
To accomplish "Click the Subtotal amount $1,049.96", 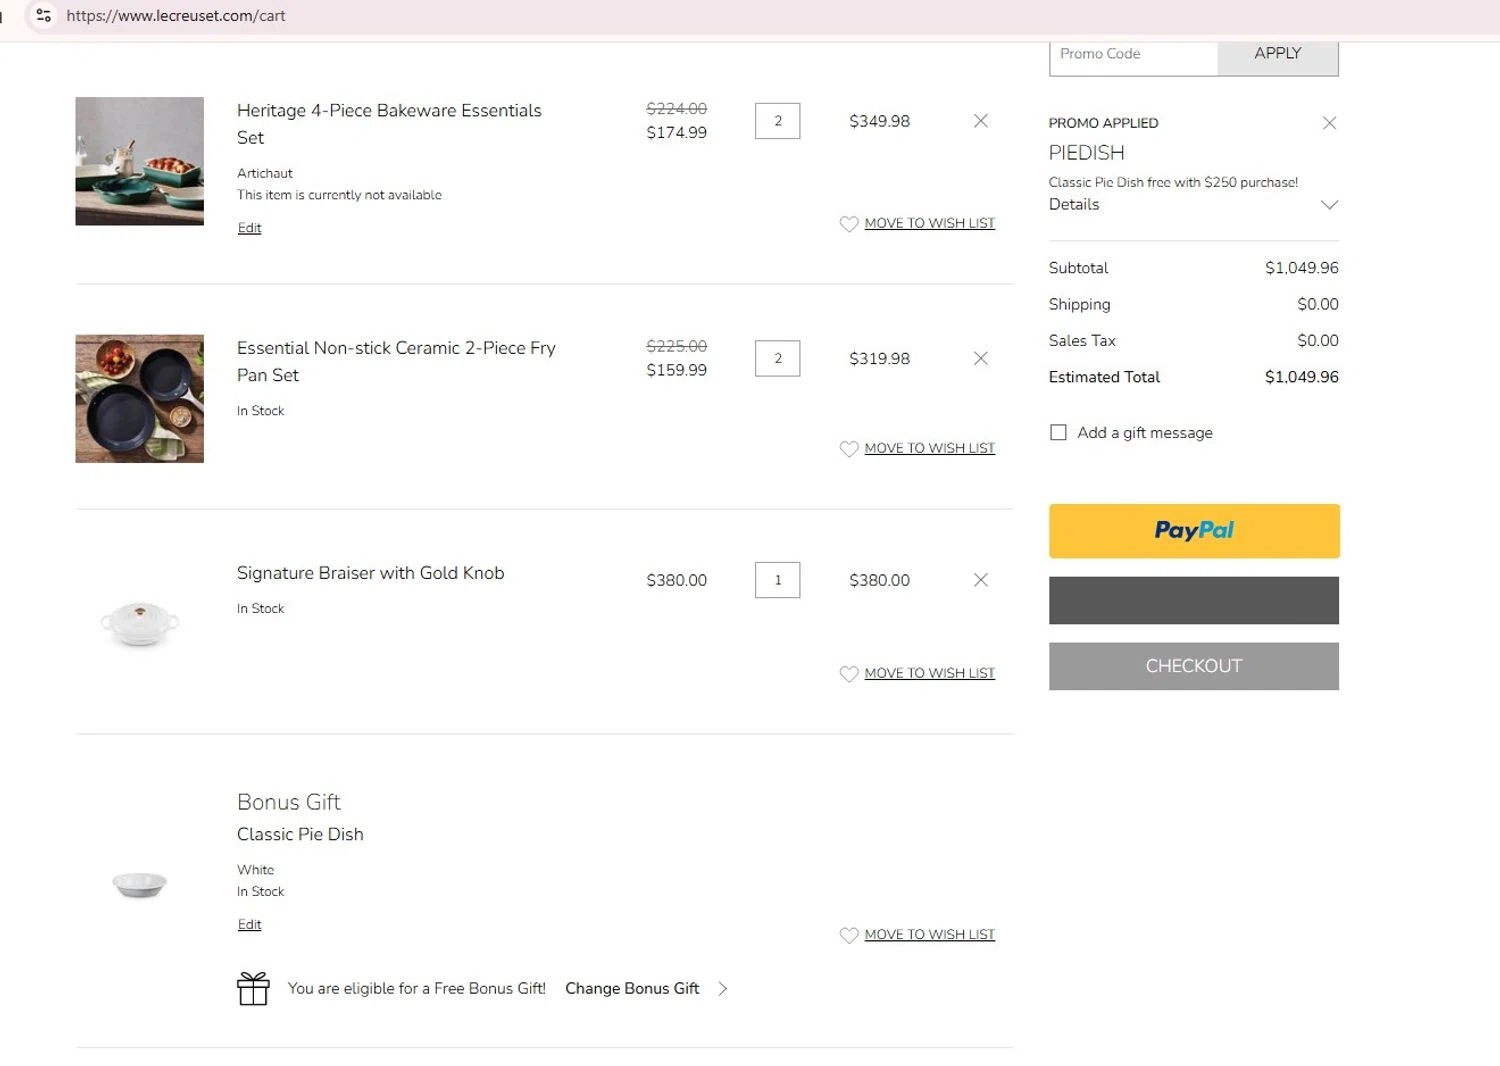I will (1301, 268).
